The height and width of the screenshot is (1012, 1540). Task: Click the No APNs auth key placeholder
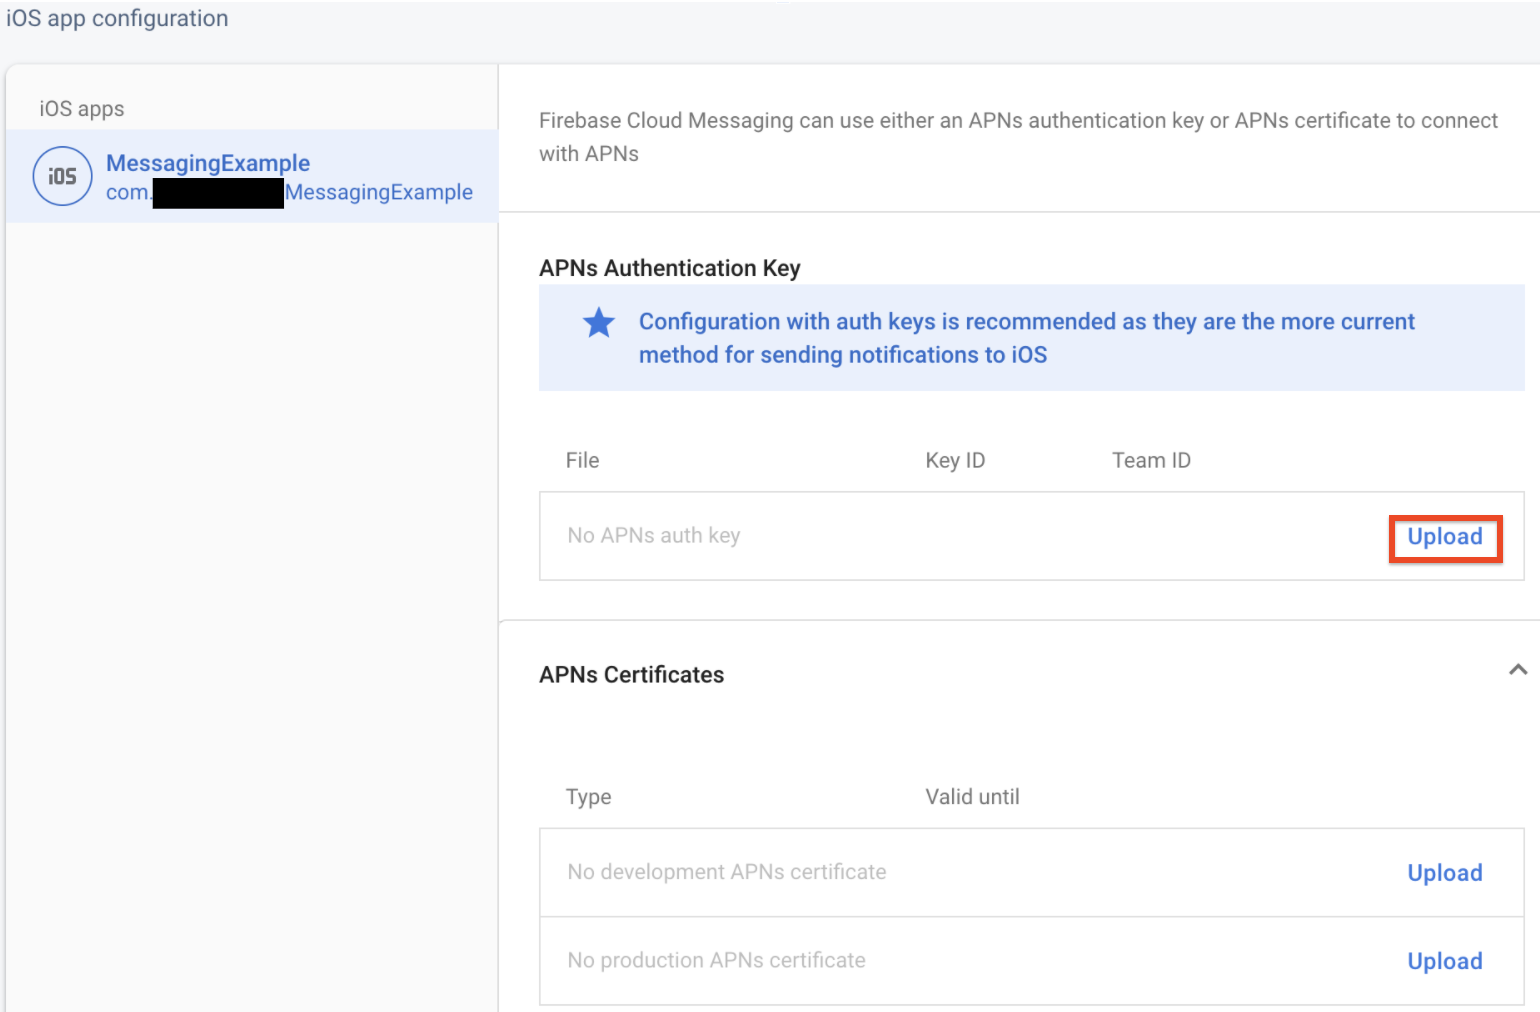(x=654, y=536)
